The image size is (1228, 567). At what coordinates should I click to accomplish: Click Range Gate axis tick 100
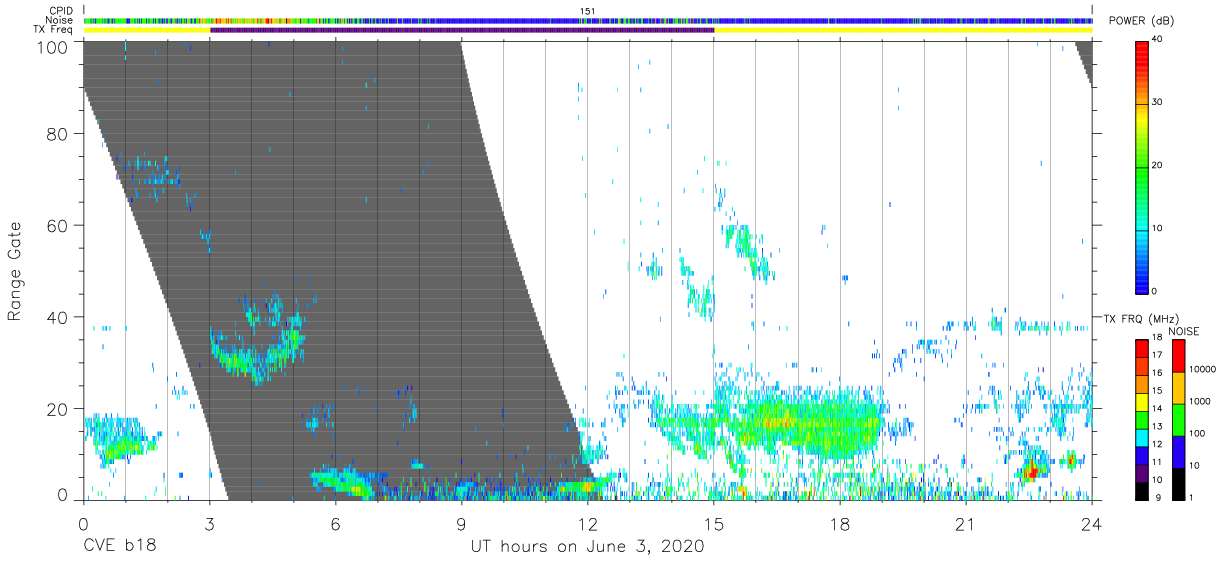[54, 47]
